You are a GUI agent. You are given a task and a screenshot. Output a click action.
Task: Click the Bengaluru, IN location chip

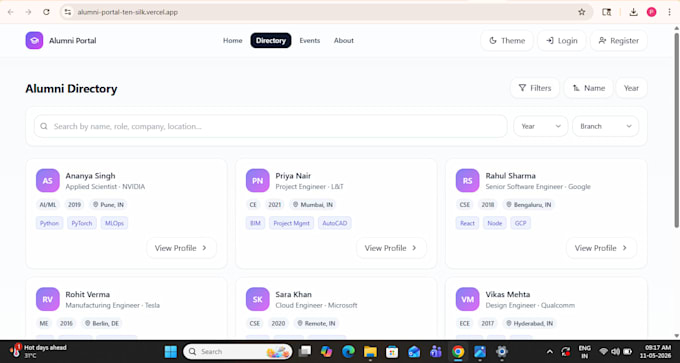pyautogui.click(x=529, y=205)
